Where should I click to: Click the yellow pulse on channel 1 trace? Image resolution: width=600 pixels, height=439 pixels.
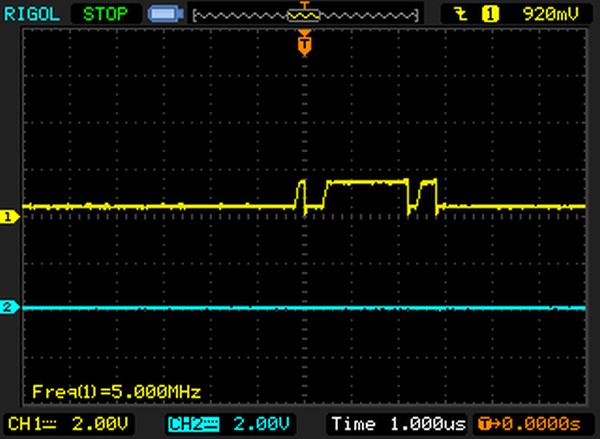click(368, 182)
